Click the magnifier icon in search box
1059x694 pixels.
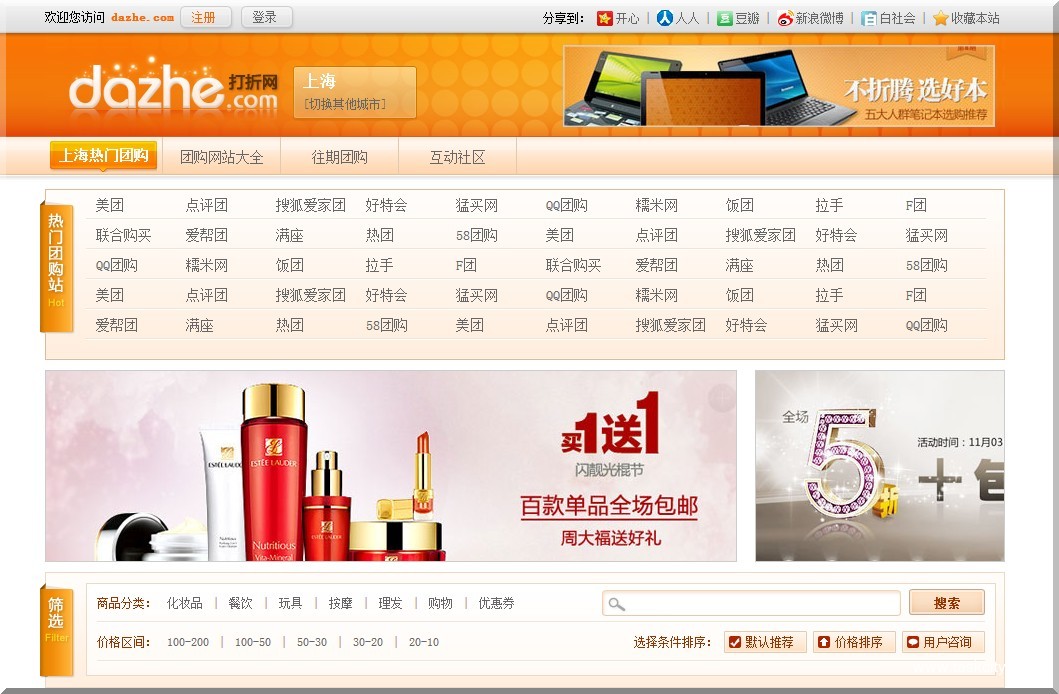(617, 604)
